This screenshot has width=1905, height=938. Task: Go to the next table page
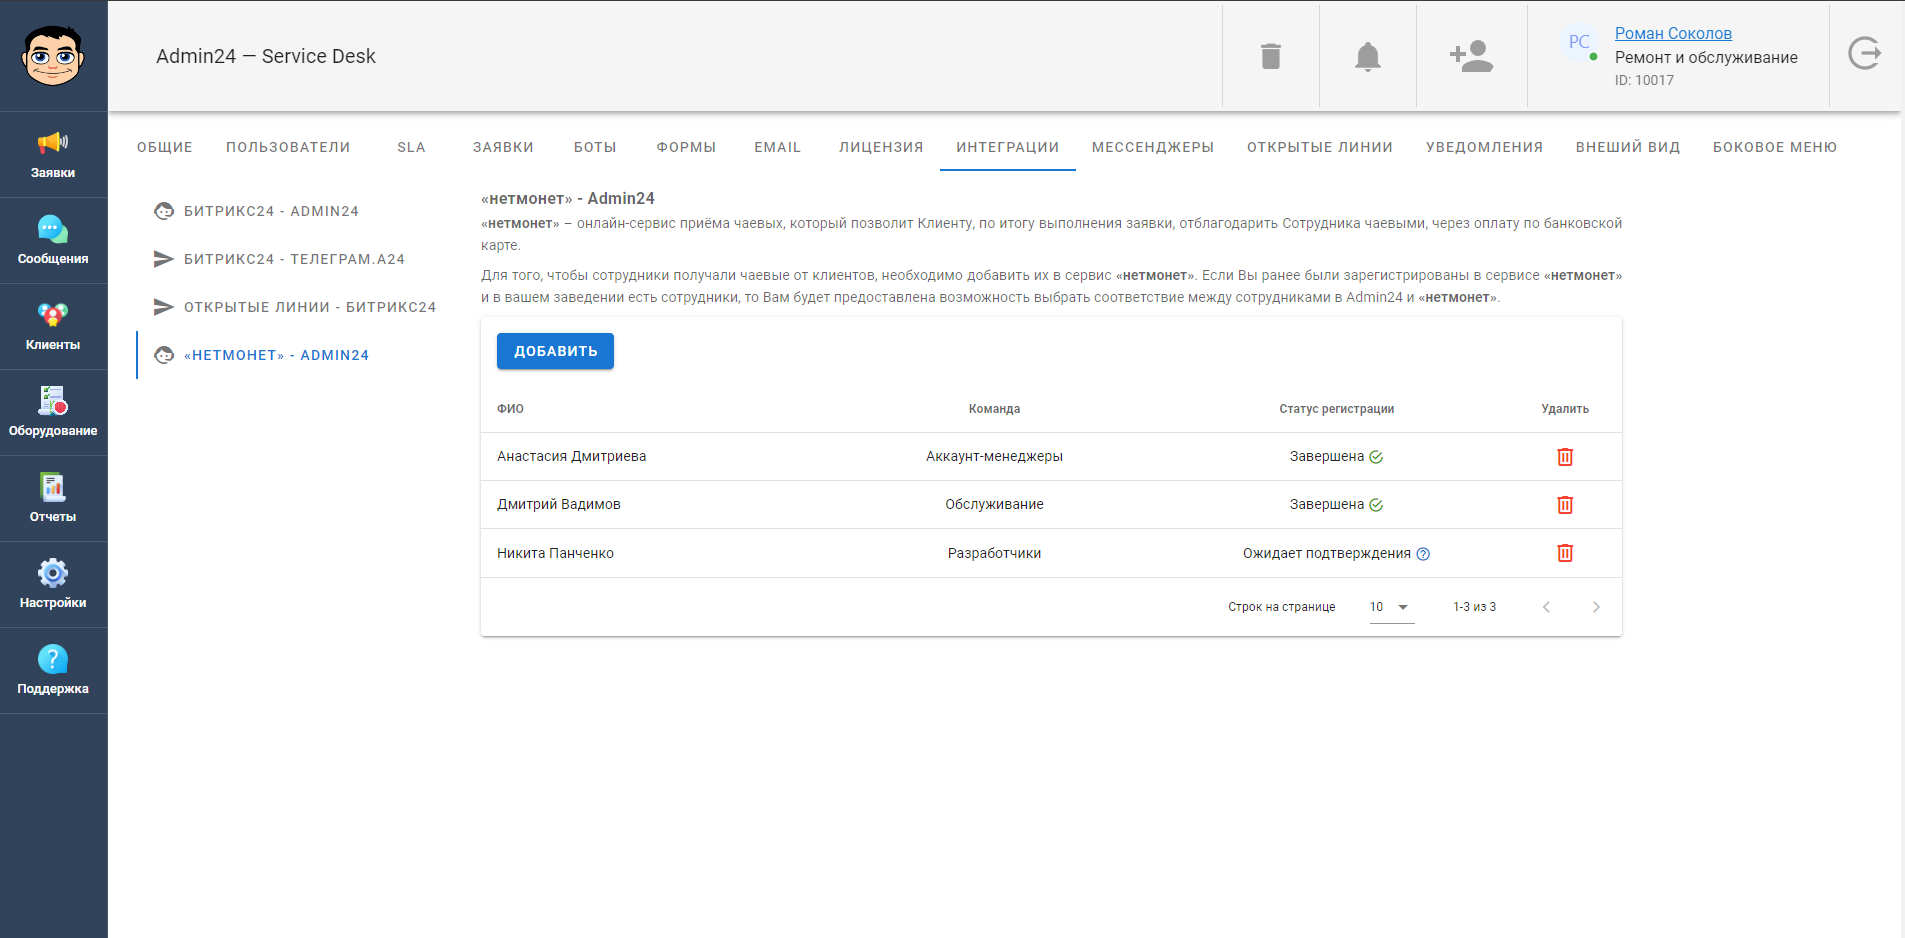1596,607
